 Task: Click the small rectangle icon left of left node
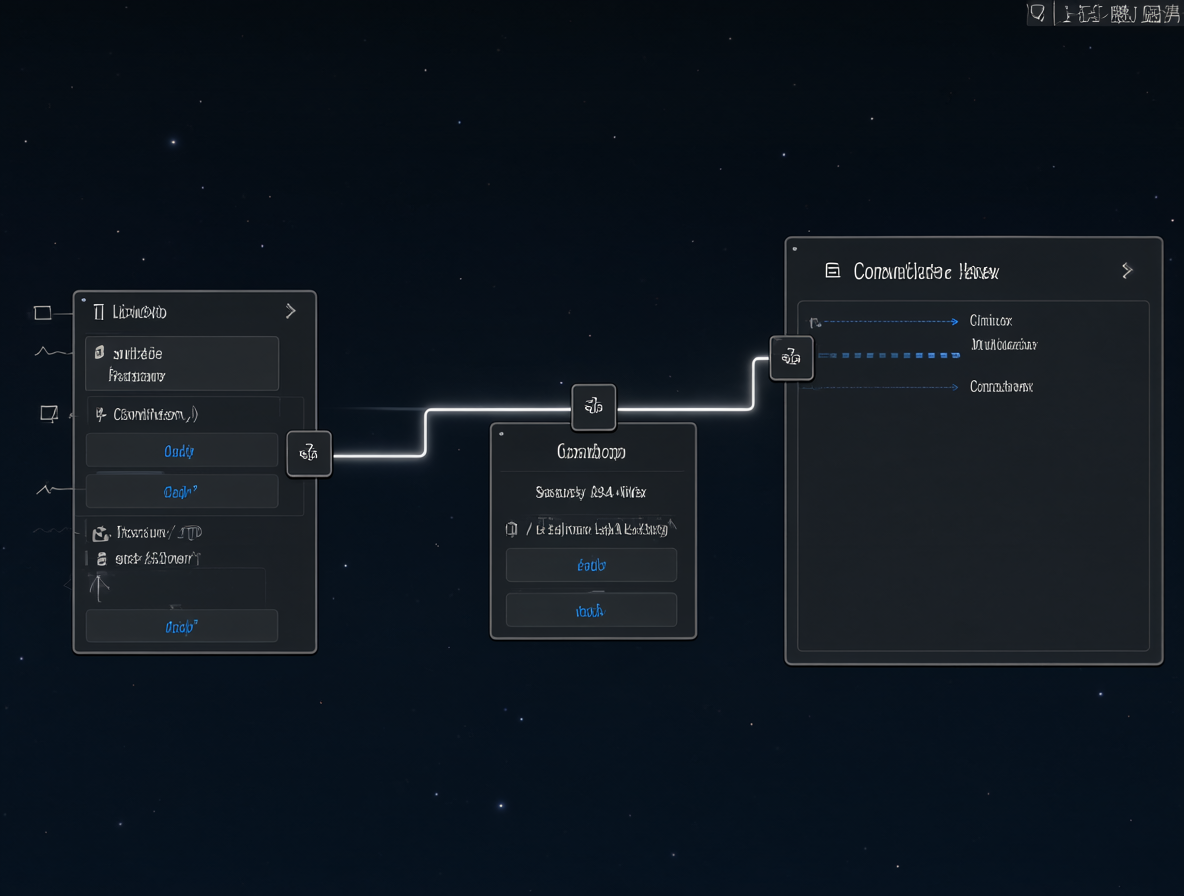[x=43, y=313]
